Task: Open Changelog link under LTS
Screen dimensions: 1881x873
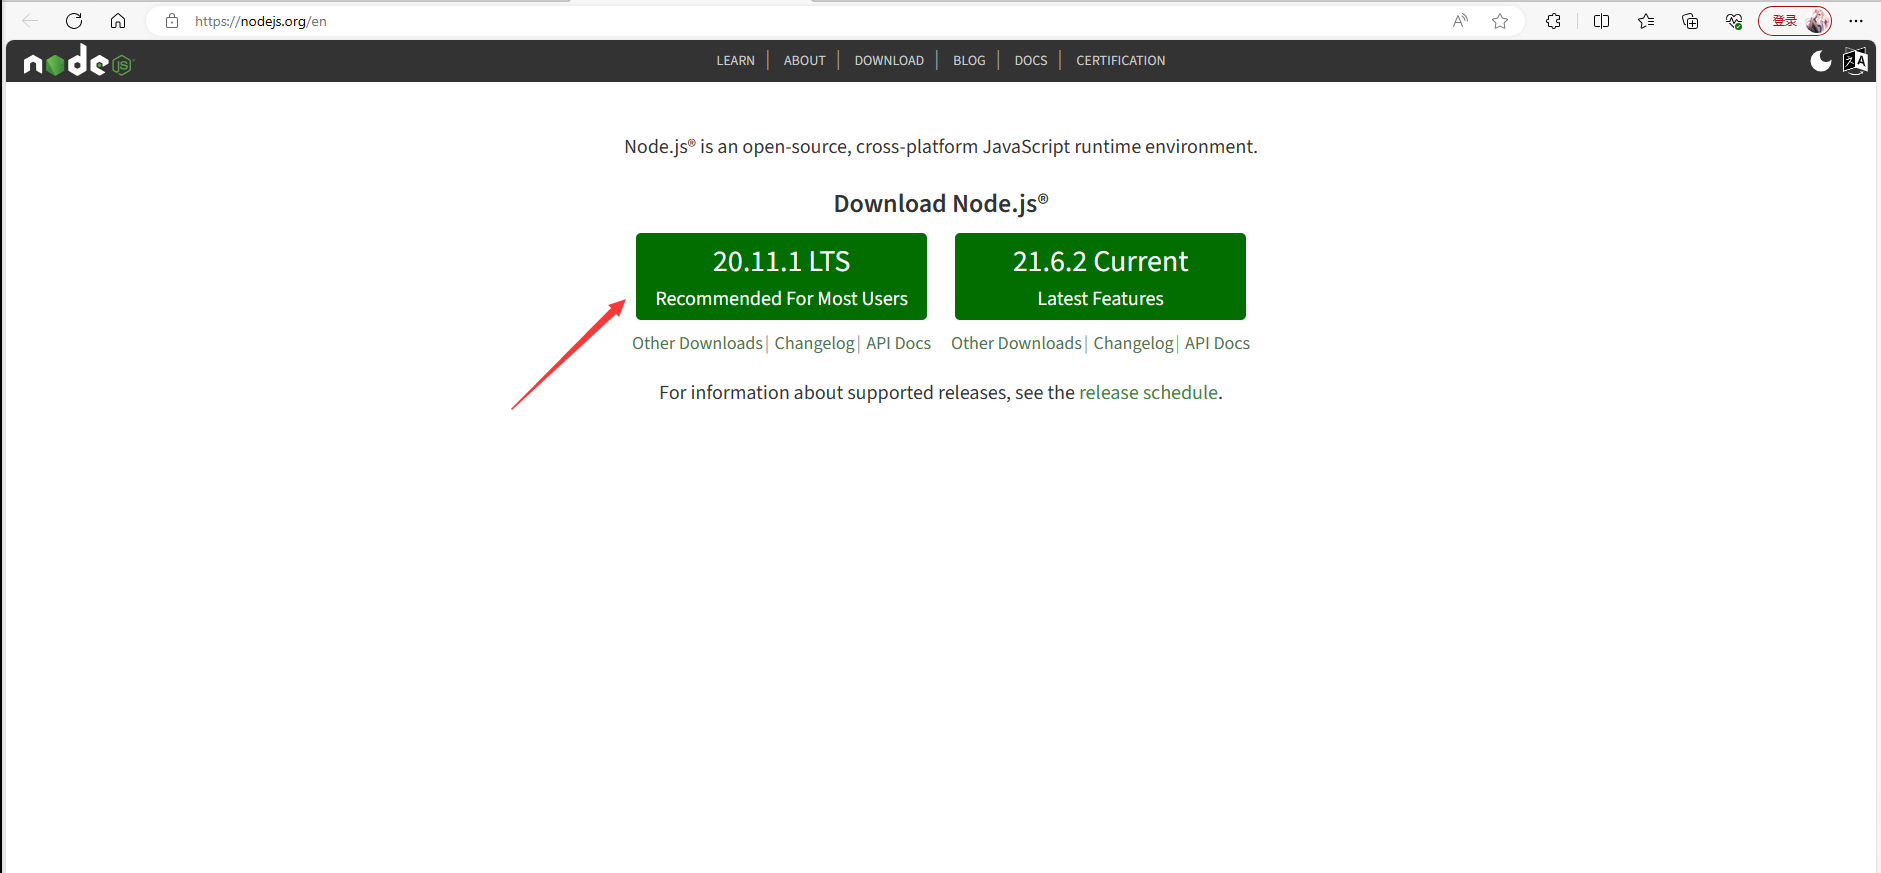Action: (x=814, y=343)
